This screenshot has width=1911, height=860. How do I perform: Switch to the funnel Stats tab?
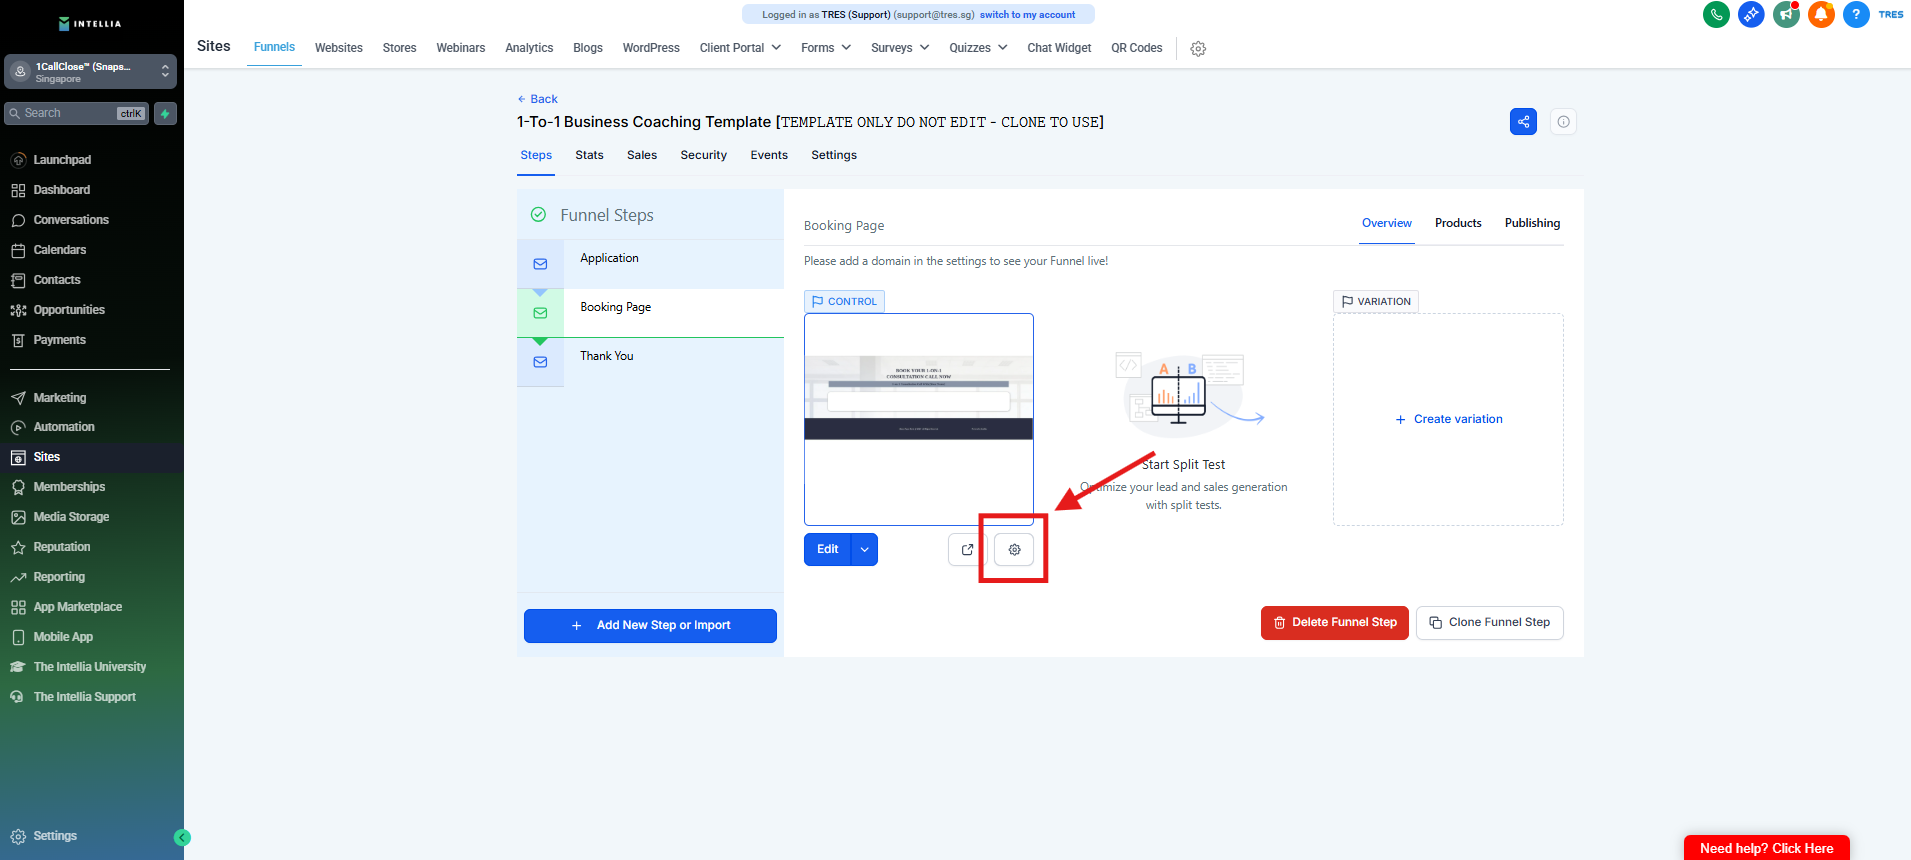(589, 155)
